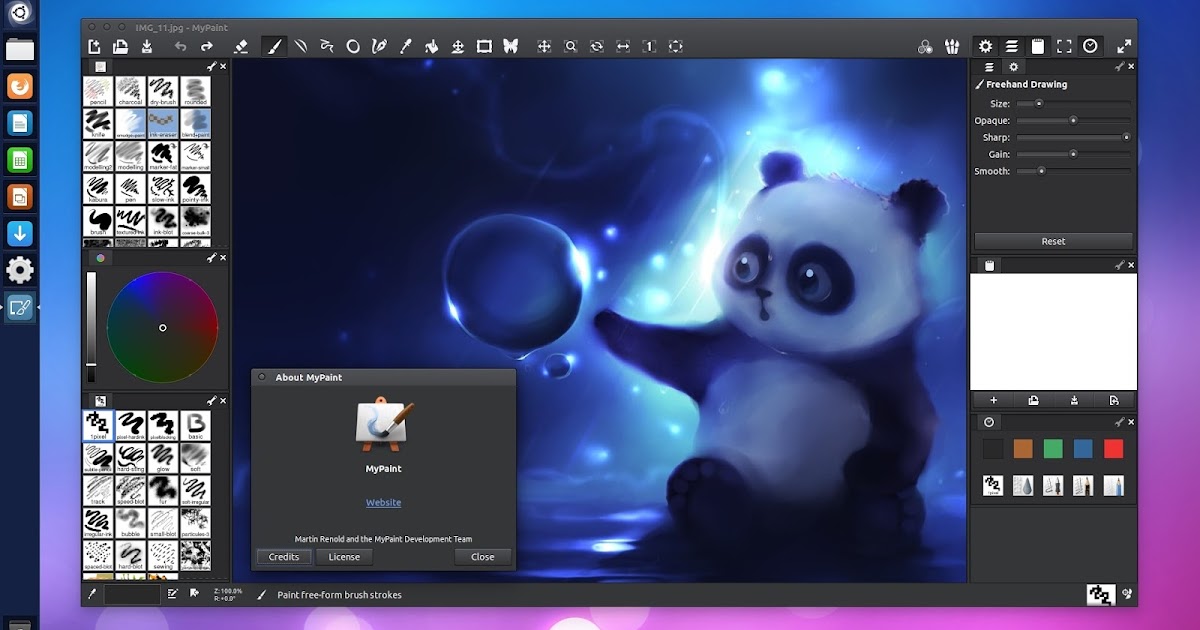Pin the Freehand Drawing panel
This screenshot has width=1200, height=630.
(x=1121, y=66)
